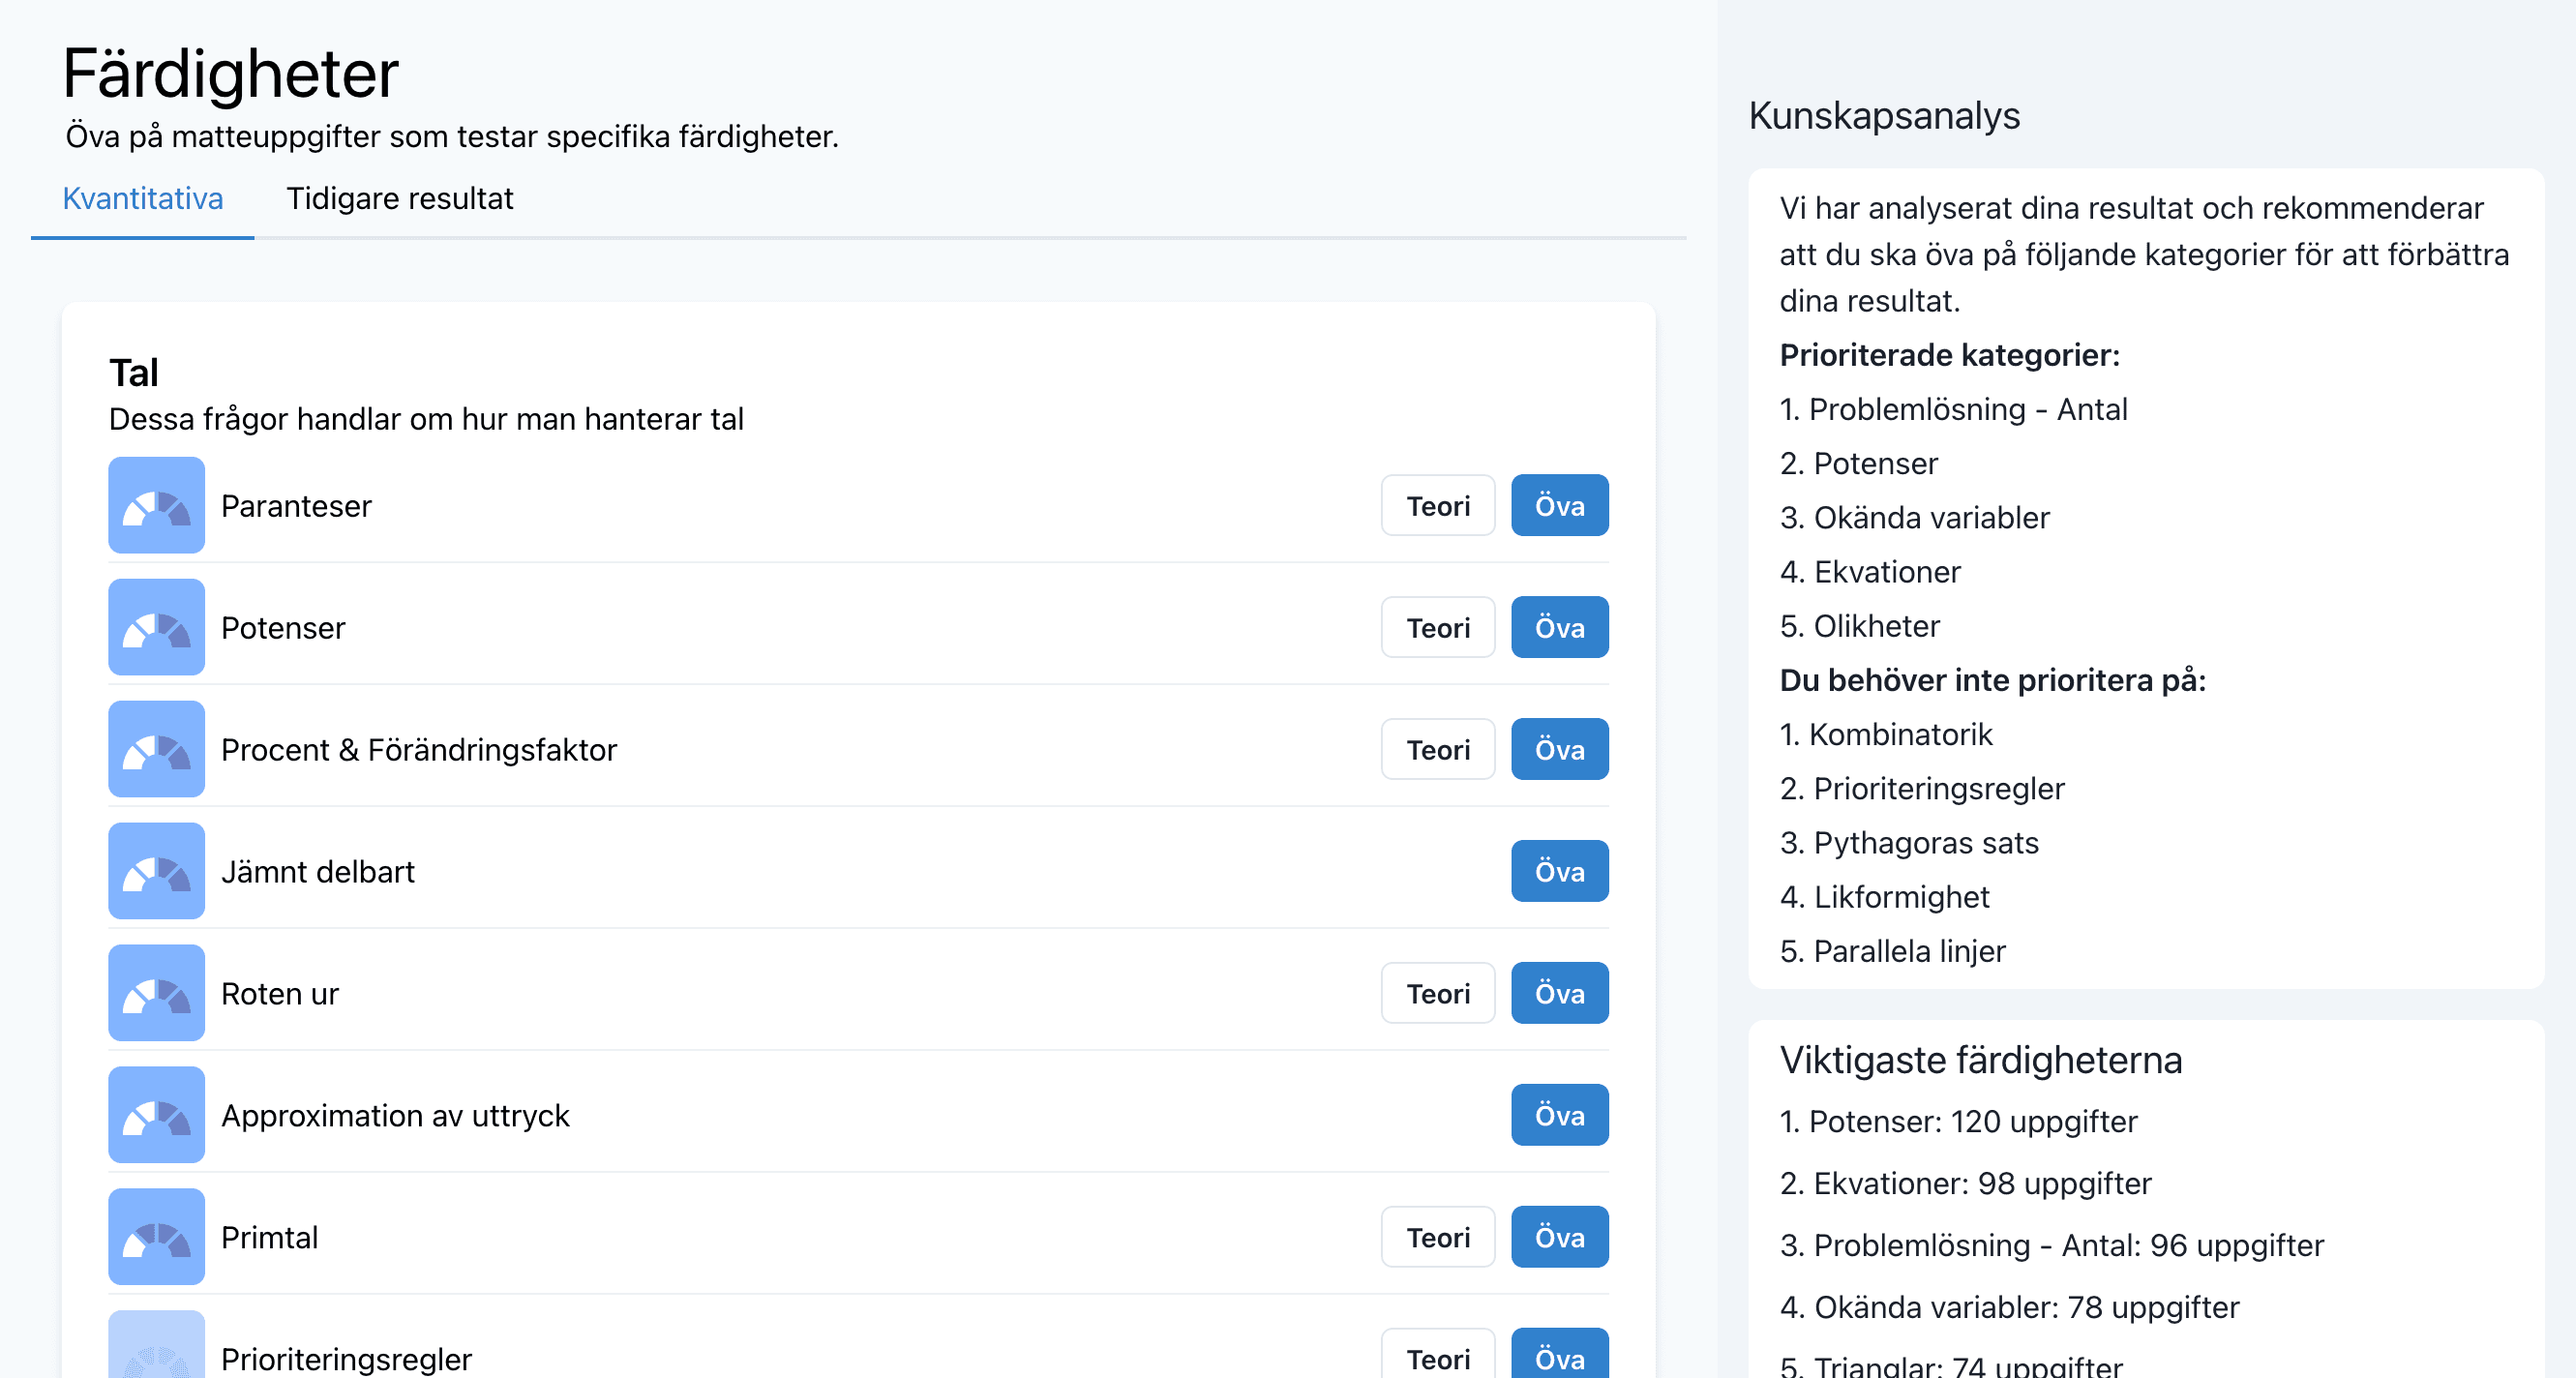Open Teori for Paranteser
Image resolution: width=2576 pixels, height=1378 pixels.
point(1437,505)
